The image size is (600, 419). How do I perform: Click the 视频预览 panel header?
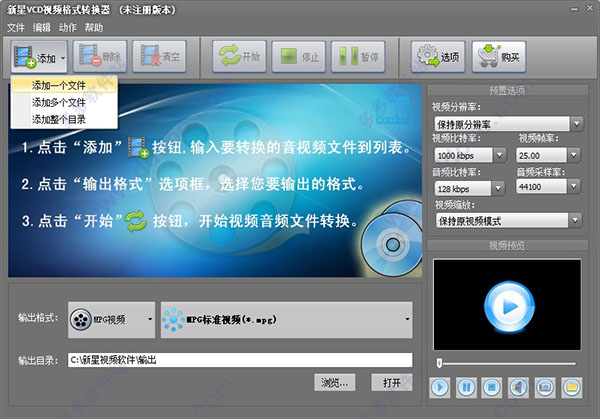pos(507,246)
